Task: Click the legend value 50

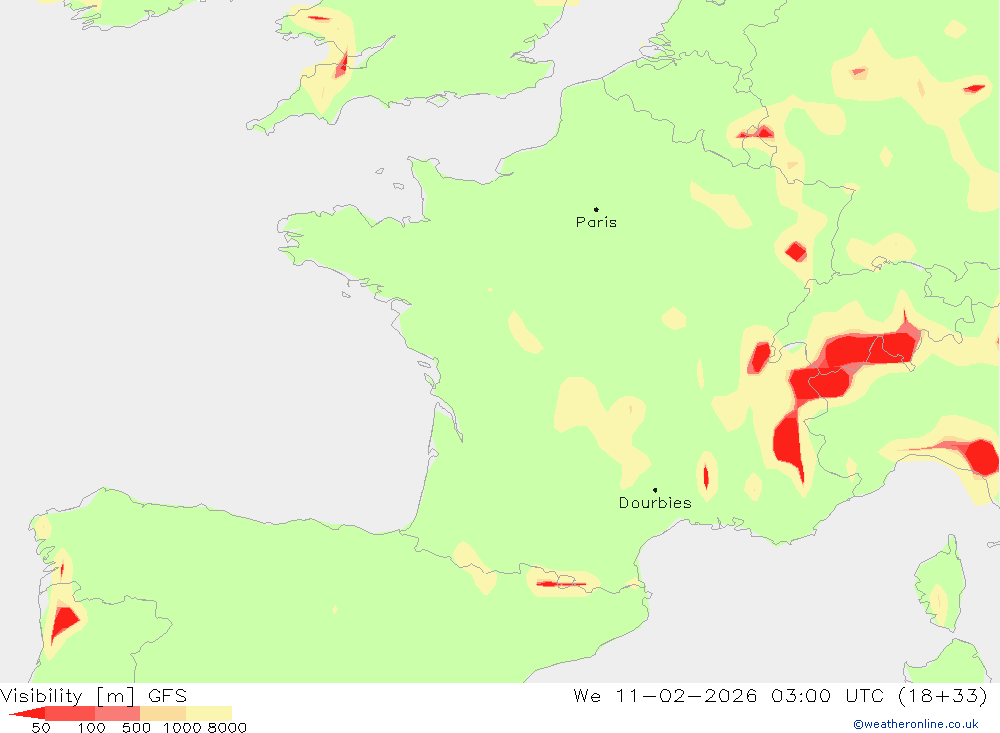Action: (41, 728)
